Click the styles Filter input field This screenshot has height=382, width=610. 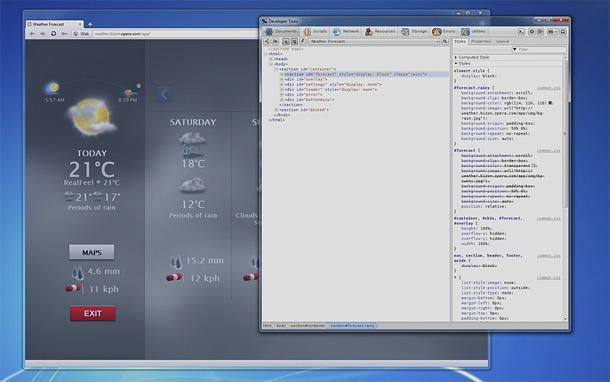click(x=539, y=49)
